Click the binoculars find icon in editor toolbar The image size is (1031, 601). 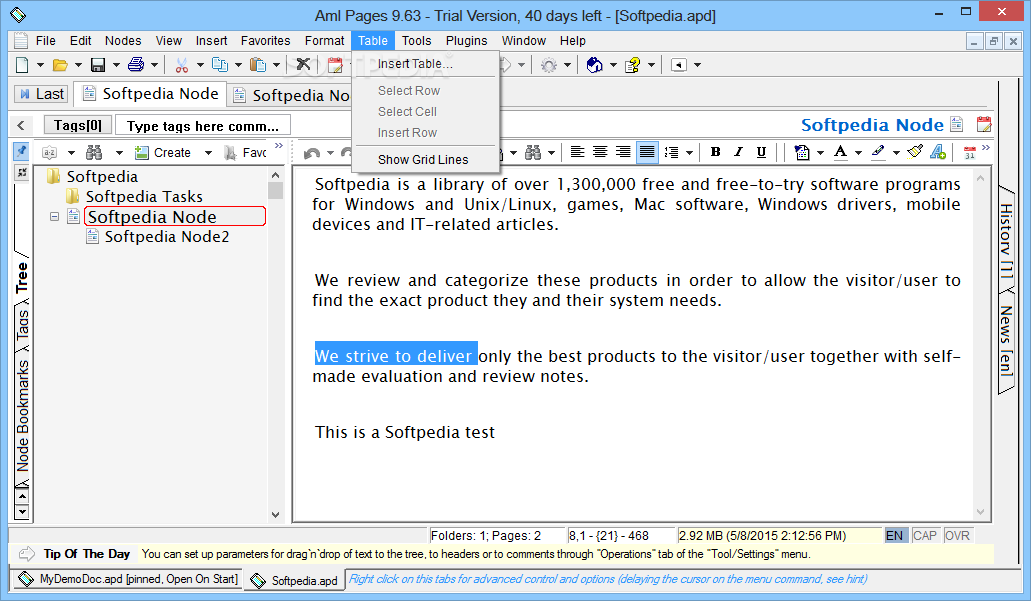(x=533, y=153)
